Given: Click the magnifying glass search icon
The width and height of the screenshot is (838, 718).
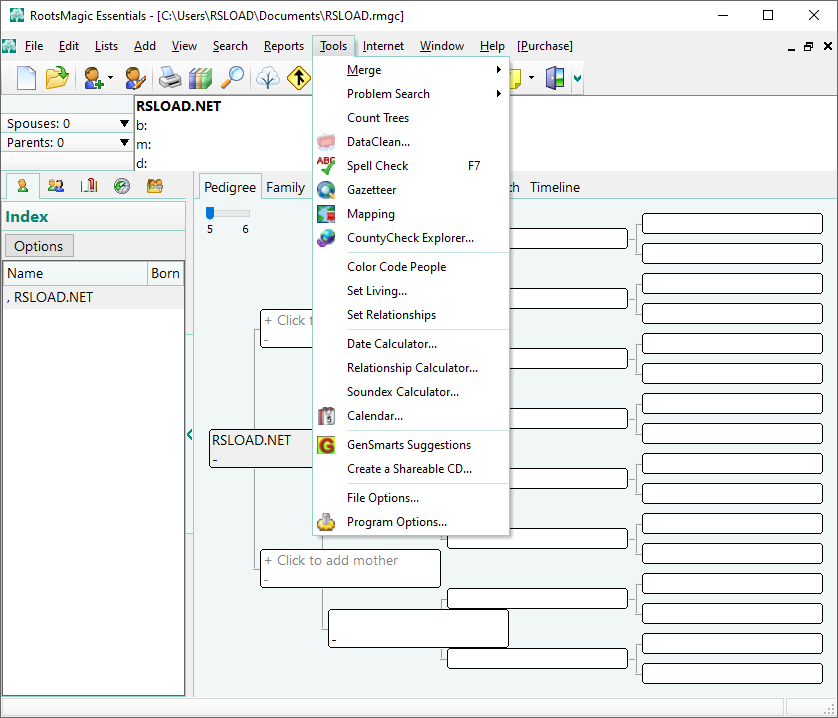Looking at the screenshot, I should [233, 78].
